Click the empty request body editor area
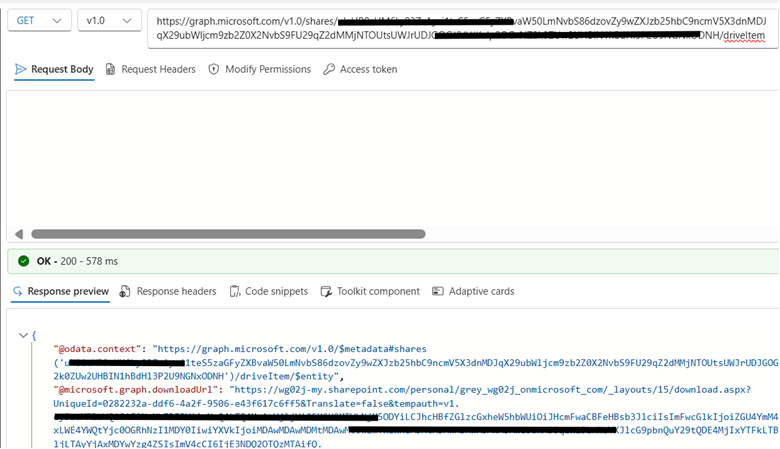Screen dimensions: 780x449 click(x=392, y=158)
